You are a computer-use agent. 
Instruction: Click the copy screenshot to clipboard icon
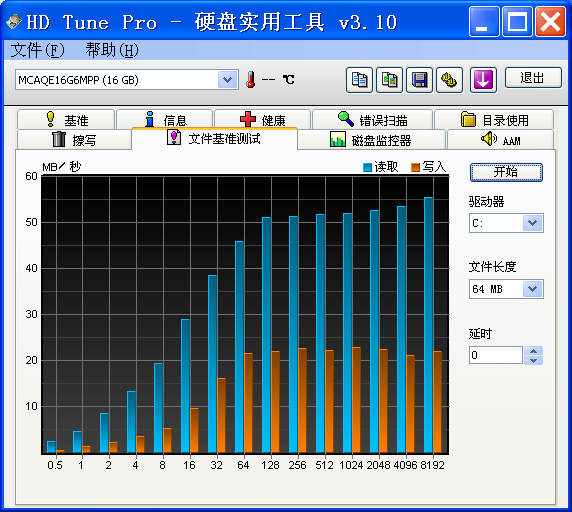point(389,80)
